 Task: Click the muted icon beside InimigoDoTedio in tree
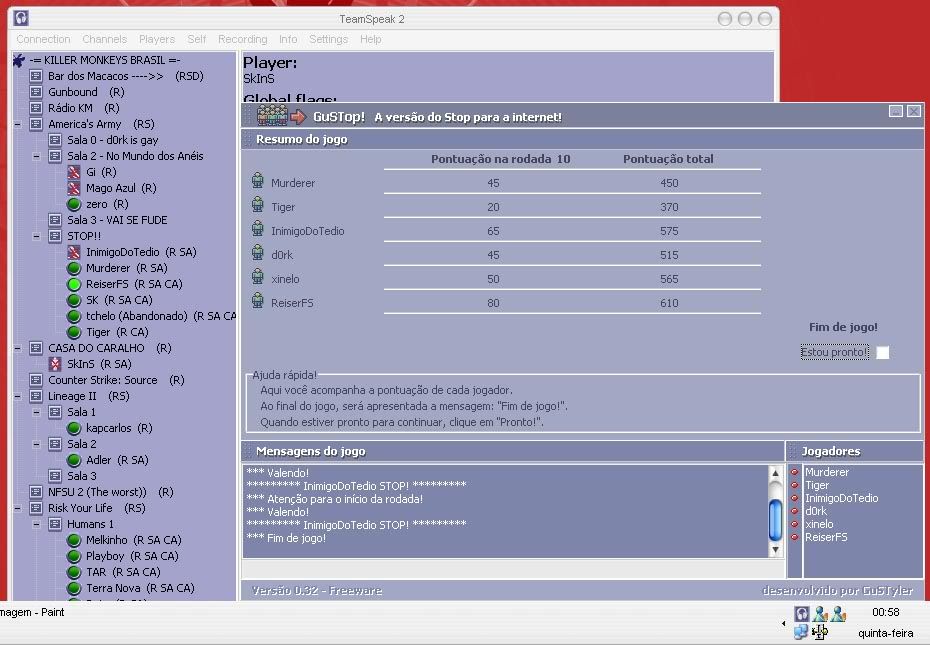pyautogui.click(x=74, y=252)
